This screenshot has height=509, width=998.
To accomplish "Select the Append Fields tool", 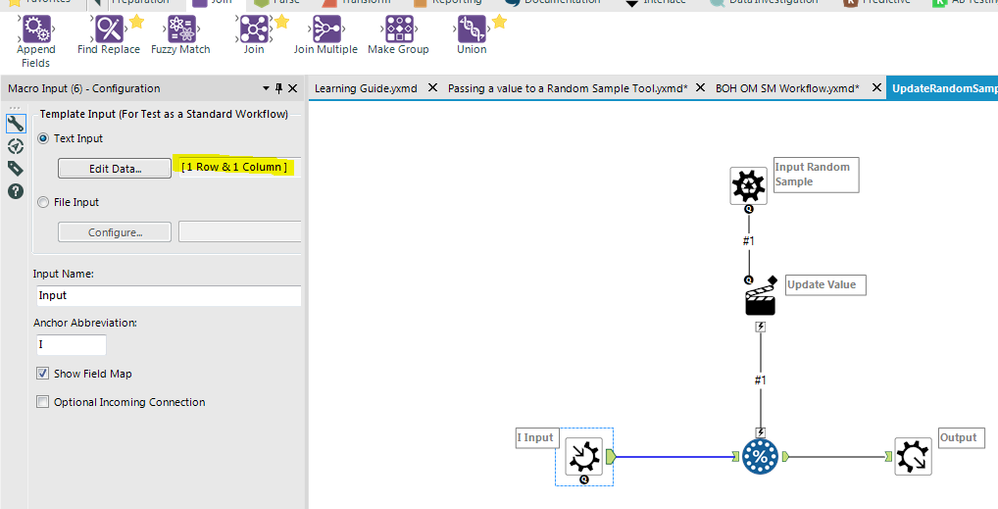I will [36, 41].
